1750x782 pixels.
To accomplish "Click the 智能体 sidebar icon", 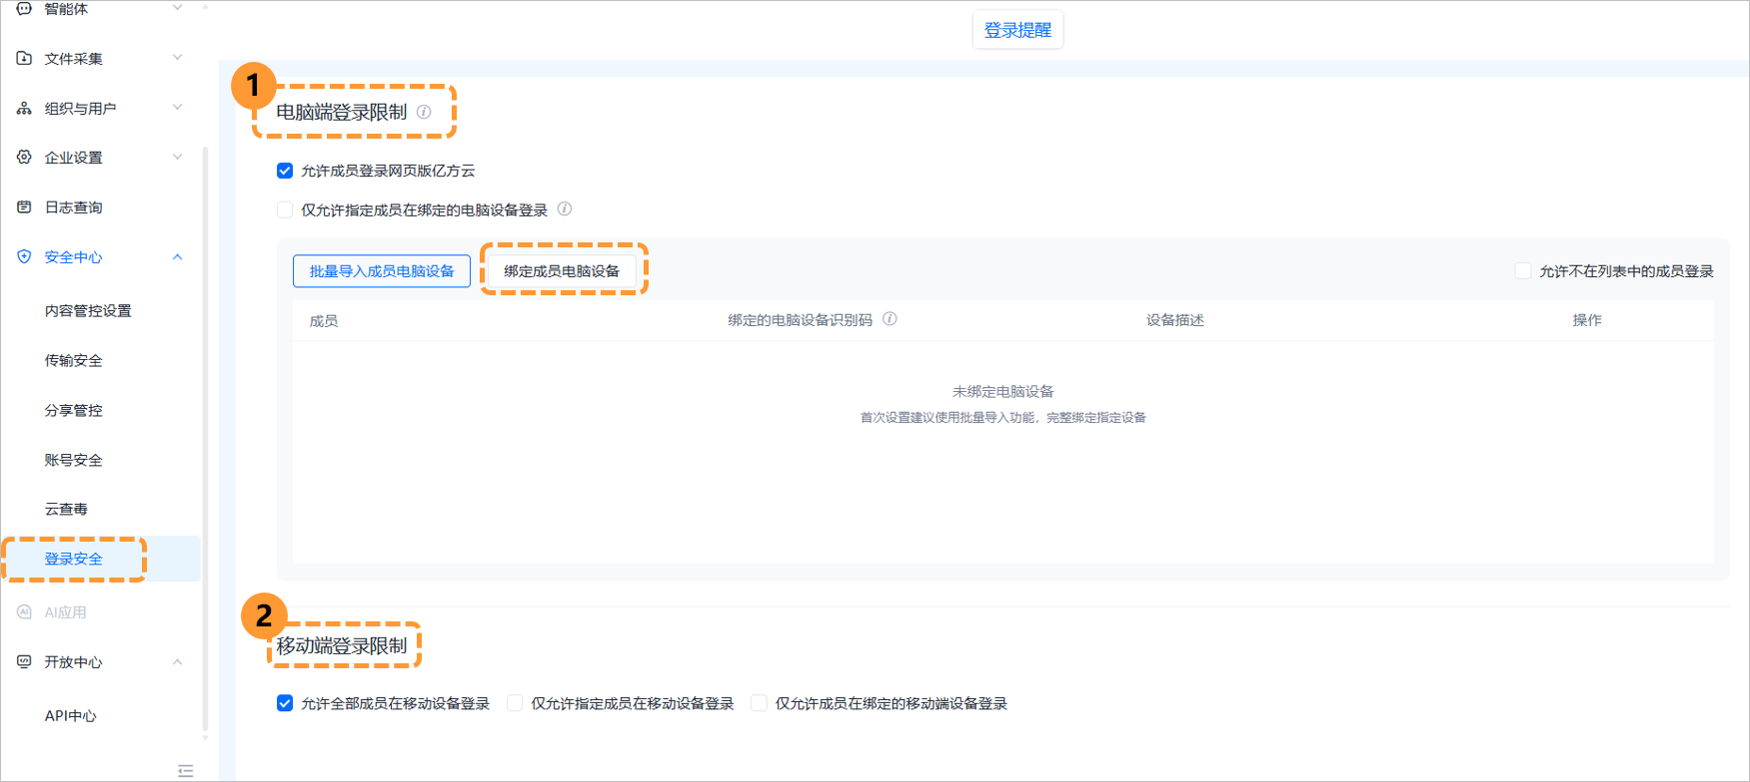I will pos(24,8).
